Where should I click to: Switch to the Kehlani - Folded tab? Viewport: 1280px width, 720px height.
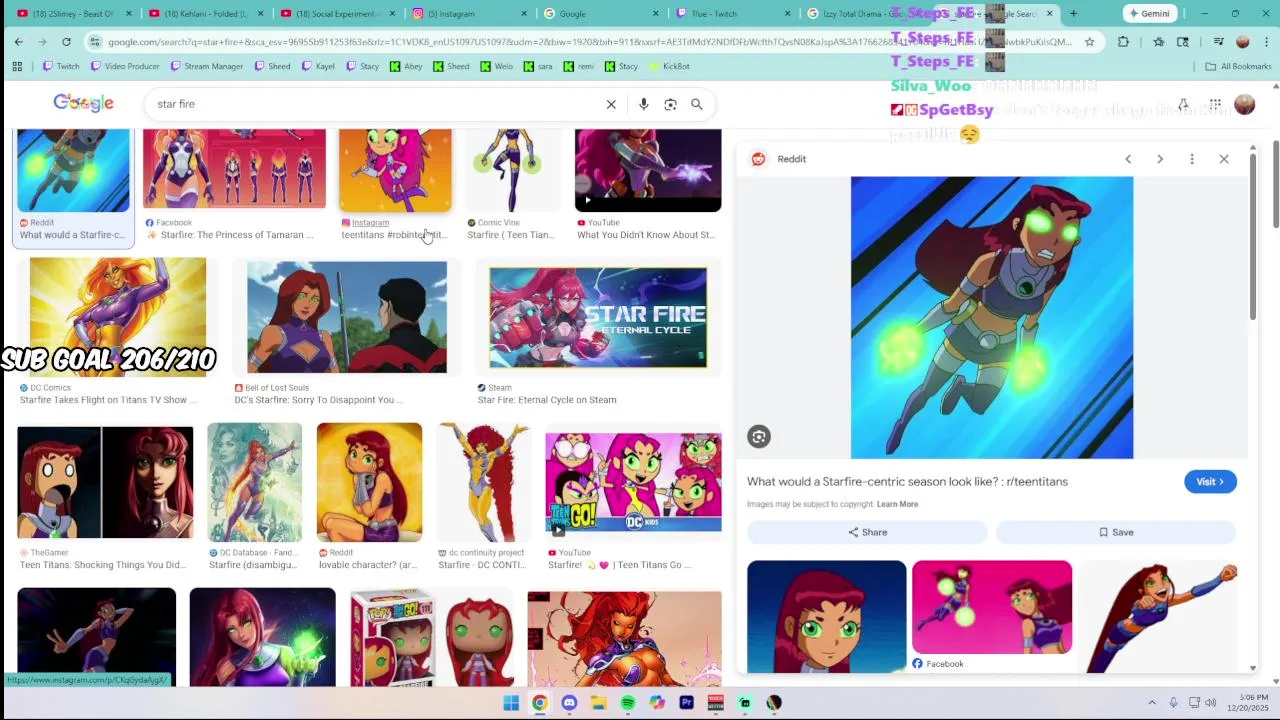(205, 14)
